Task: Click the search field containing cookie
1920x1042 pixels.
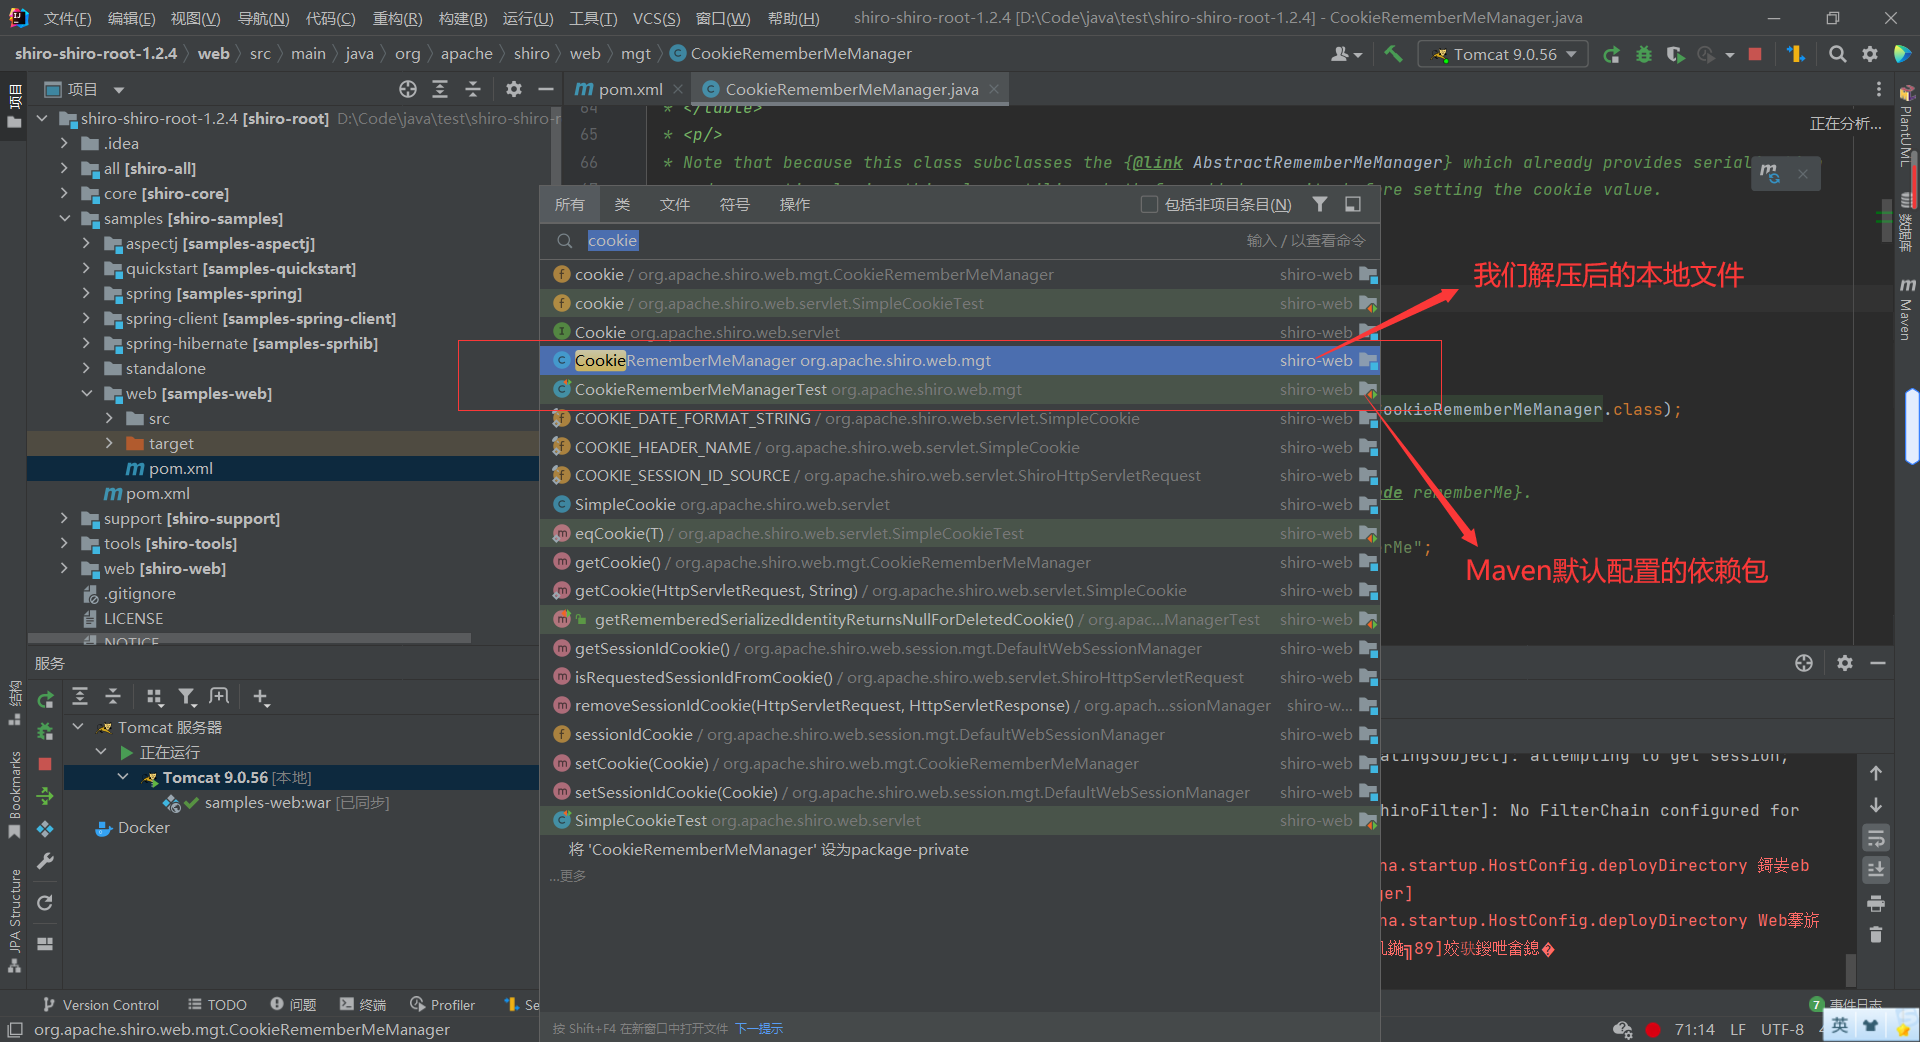Action: [960, 241]
